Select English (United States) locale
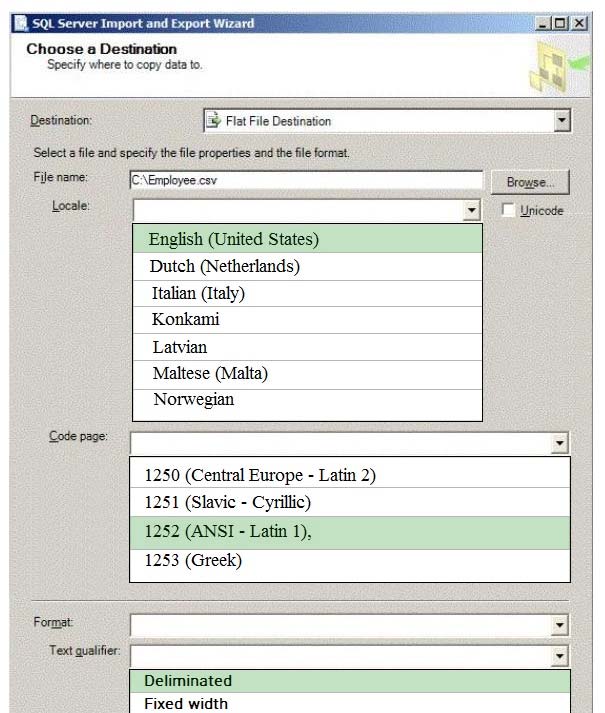Screen dimensions: 605x713 point(308,239)
